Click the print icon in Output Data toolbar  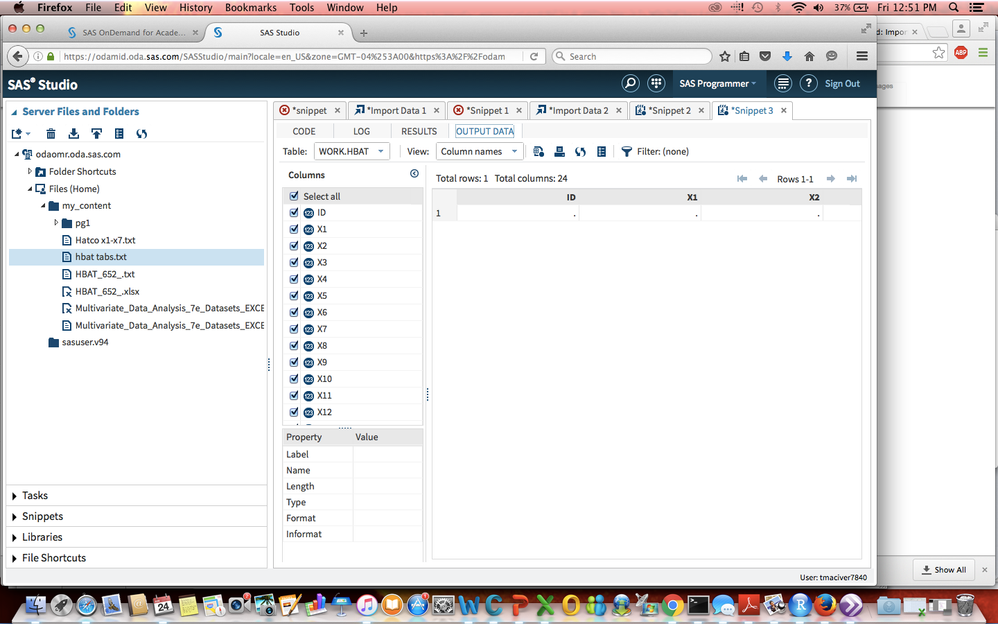pos(559,152)
